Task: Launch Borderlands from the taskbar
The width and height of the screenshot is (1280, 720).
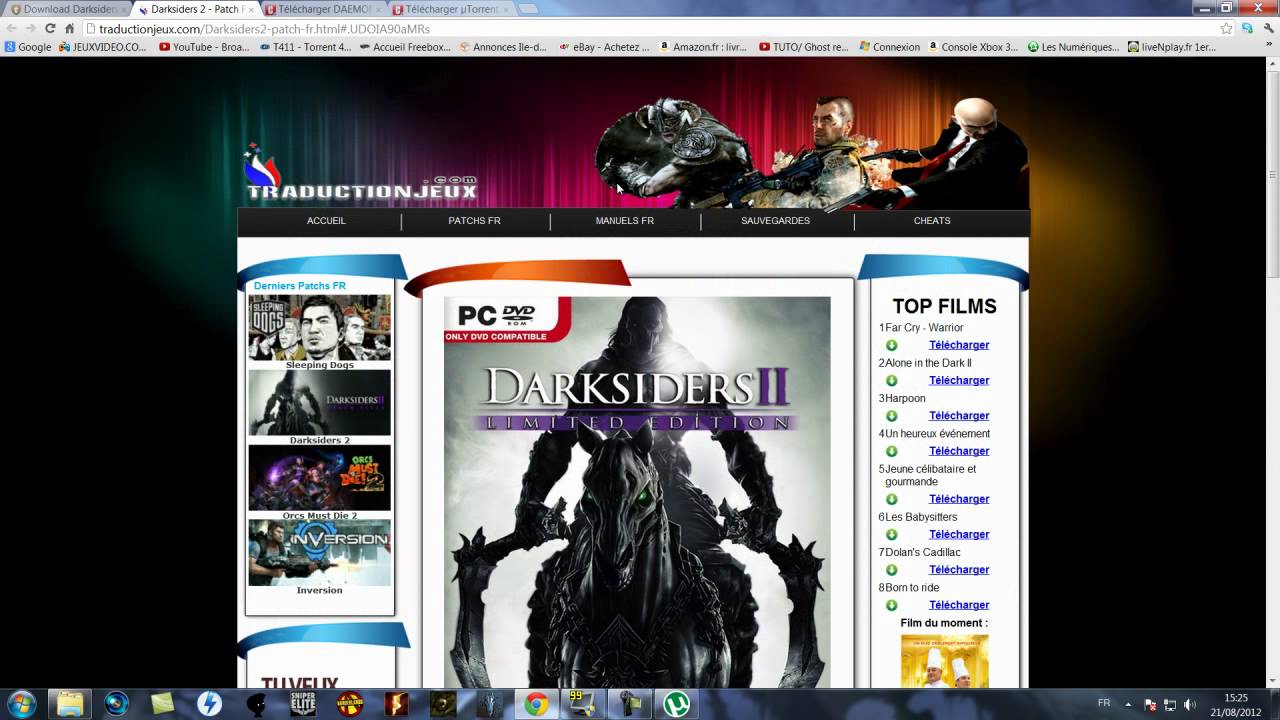Action: click(350, 703)
